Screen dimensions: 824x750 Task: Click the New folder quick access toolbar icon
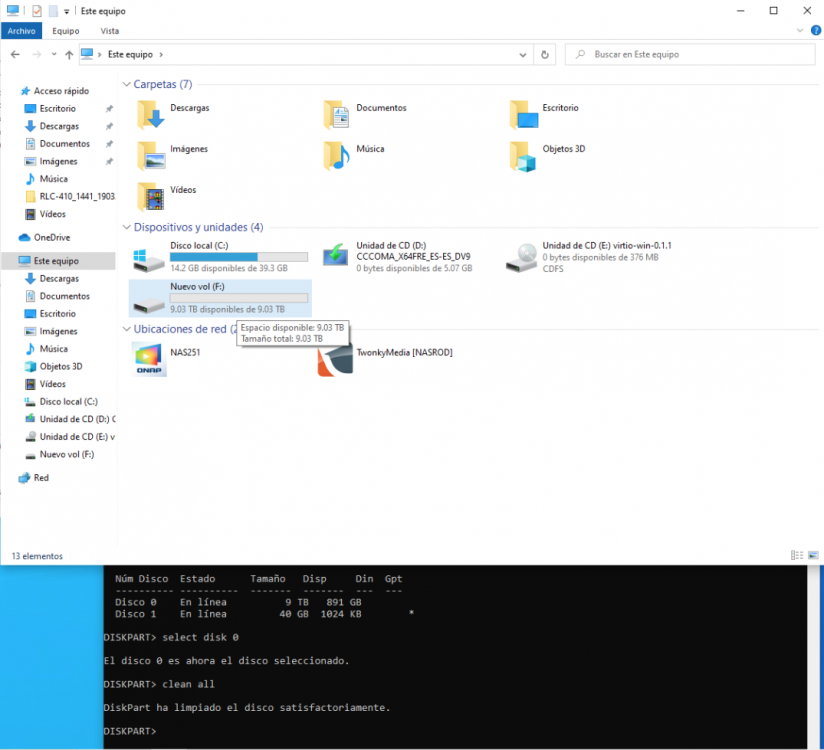pyautogui.click(x=53, y=11)
